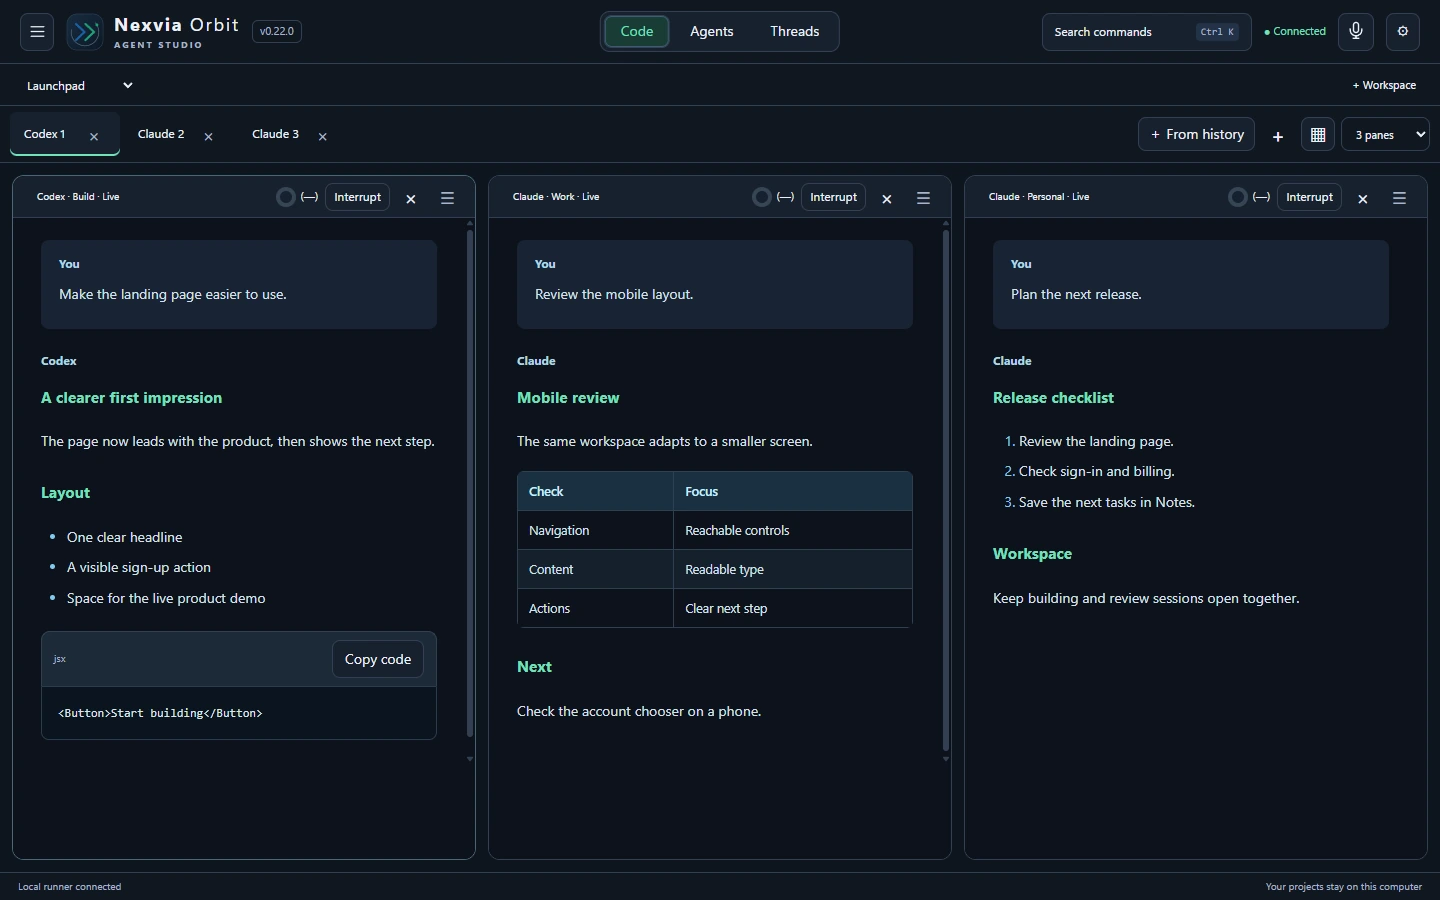Click the v0.22.0 version badge

pos(277,31)
